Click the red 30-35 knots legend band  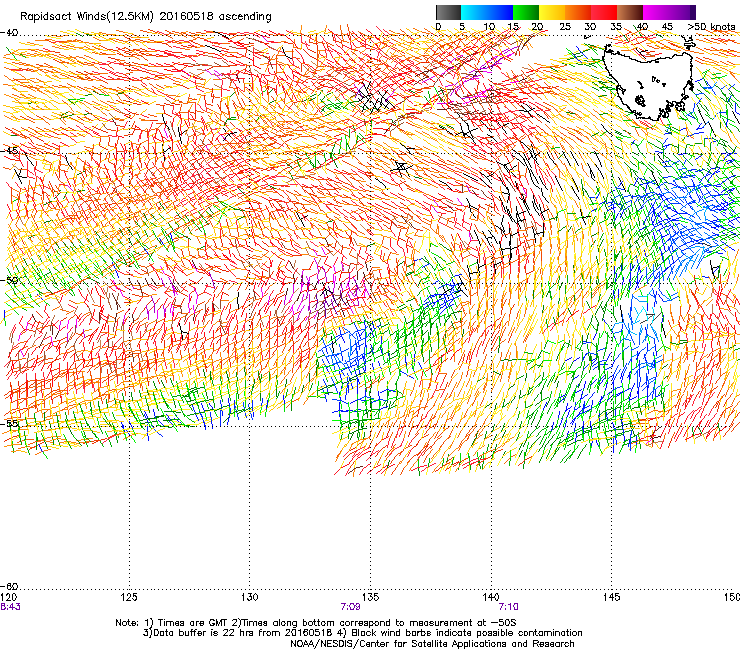click(604, 12)
